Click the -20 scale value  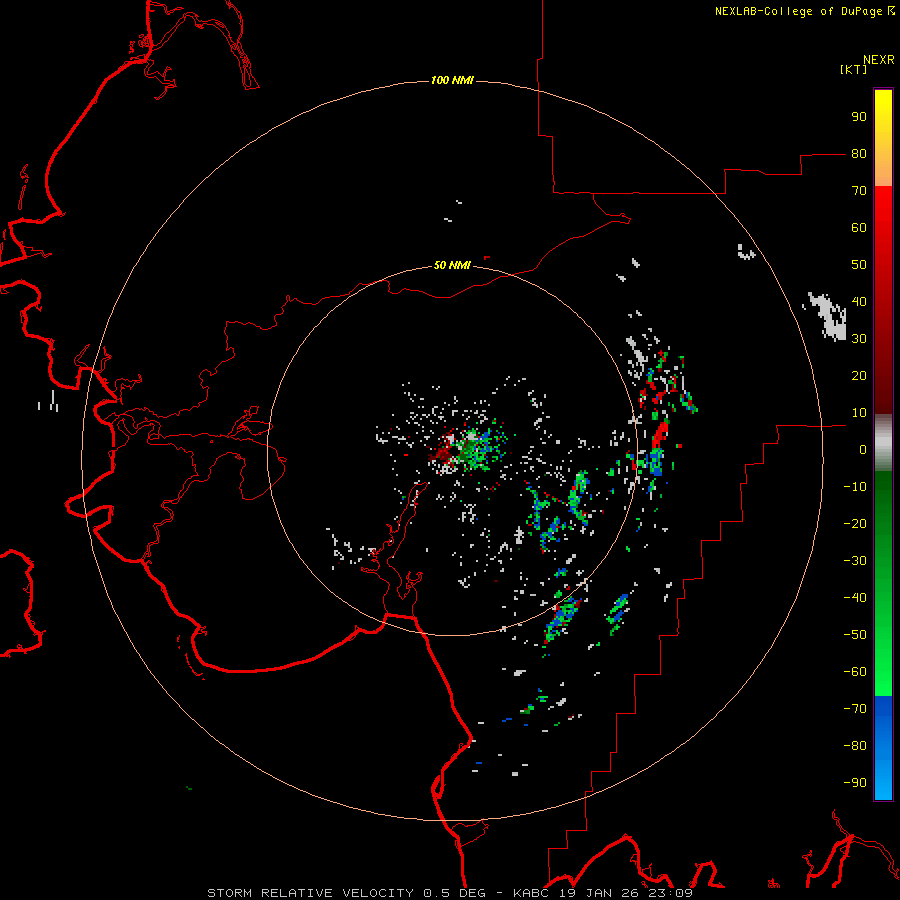click(x=855, y=523)
